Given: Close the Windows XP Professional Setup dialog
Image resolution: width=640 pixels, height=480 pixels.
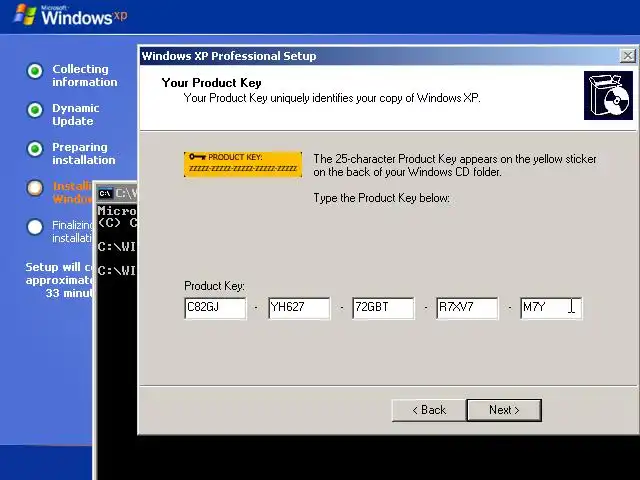Looking at the screenshot, I should pos(628,56).
